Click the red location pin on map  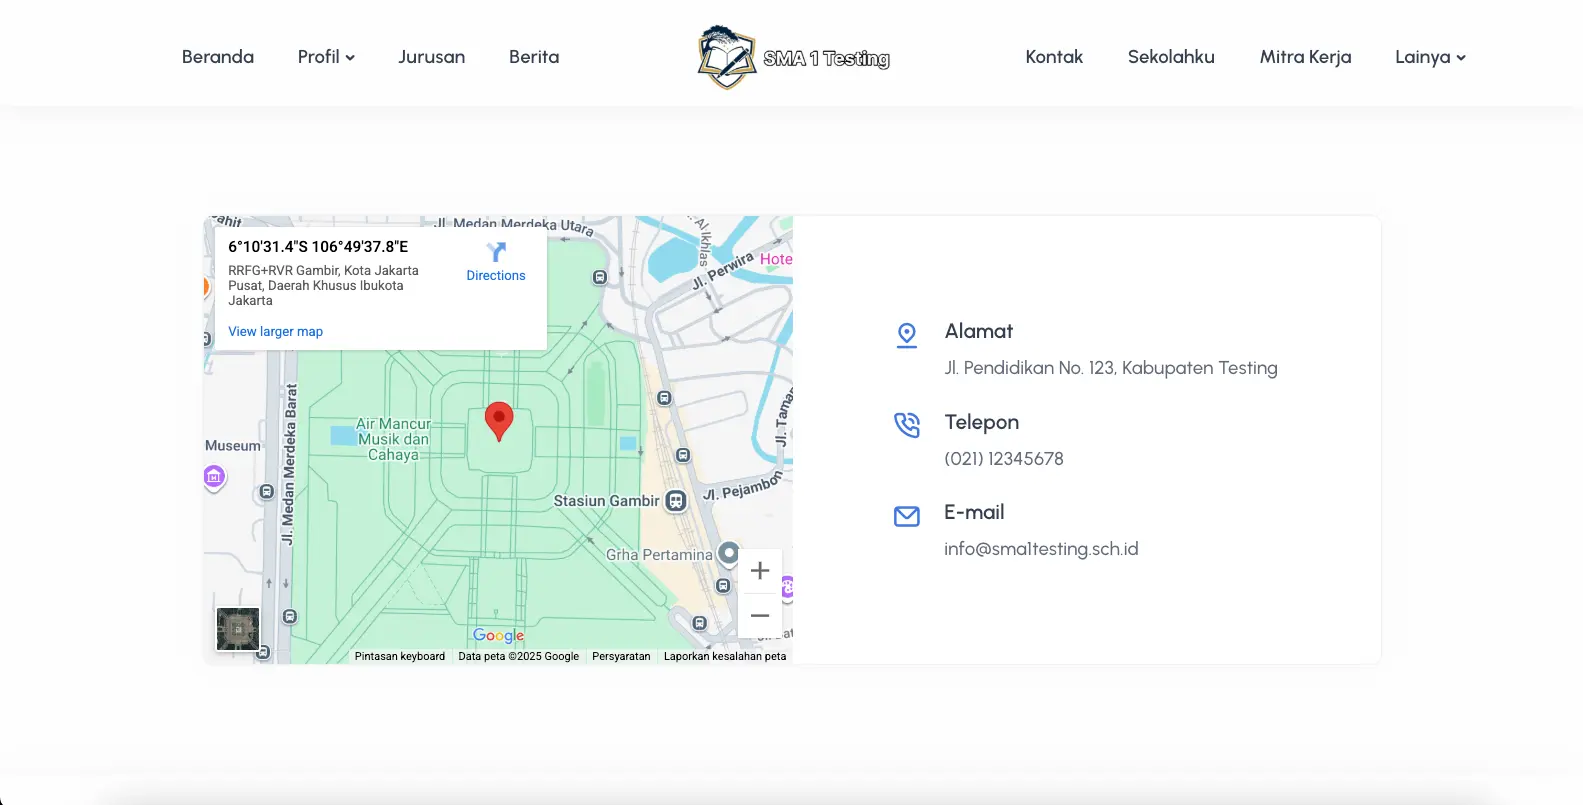click(499, 420)
